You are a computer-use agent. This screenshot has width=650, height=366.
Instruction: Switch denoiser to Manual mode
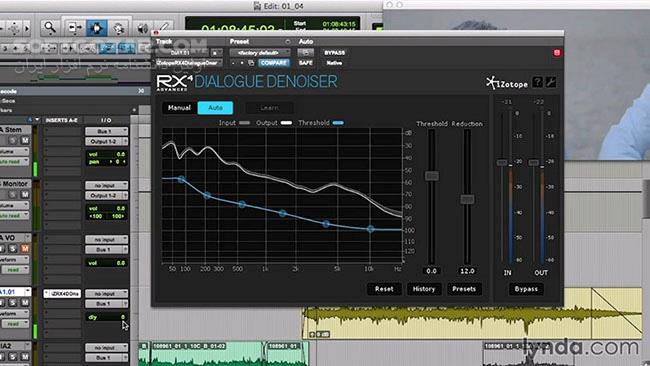pyautogui.click(x=179, y=108)
